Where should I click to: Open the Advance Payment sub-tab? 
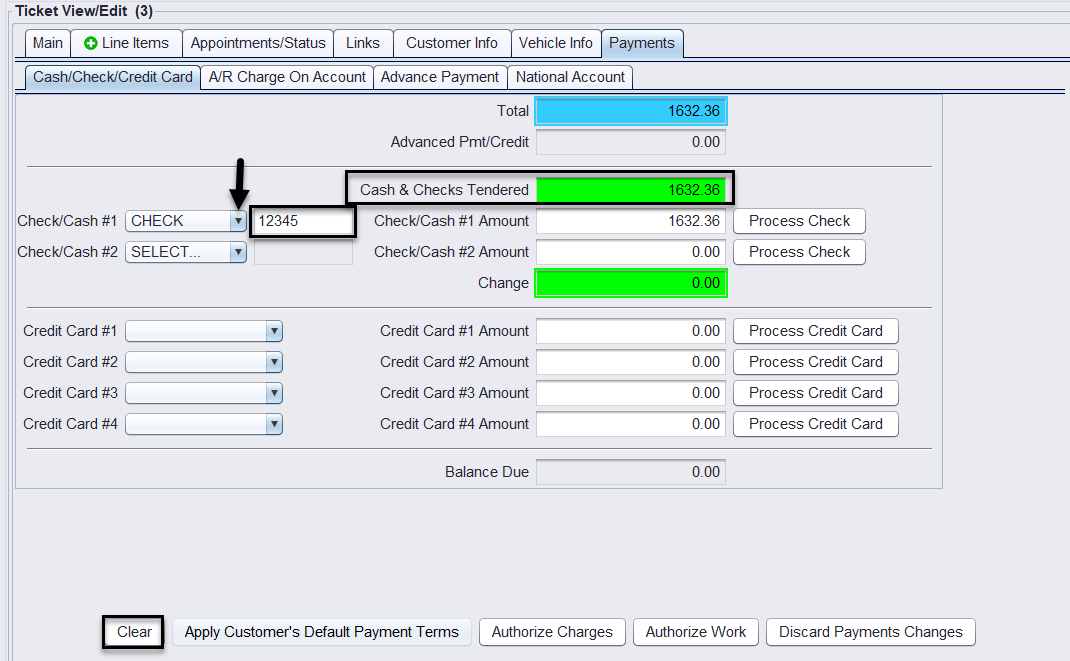tap(439, 77)
